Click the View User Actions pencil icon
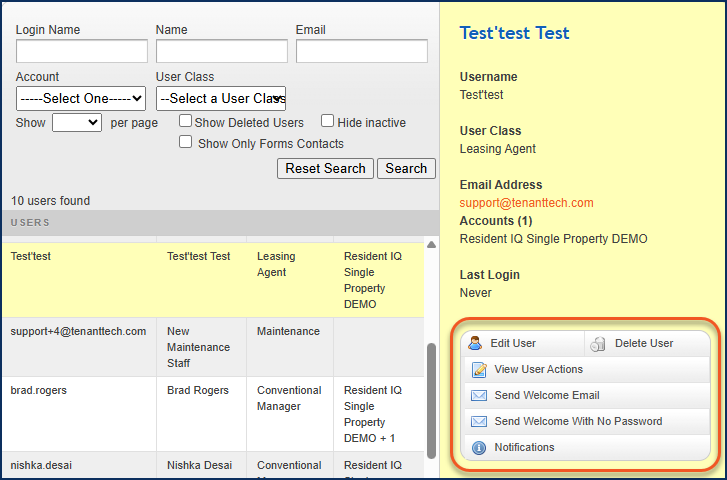The image size is (727, 480). pos(479,370)
